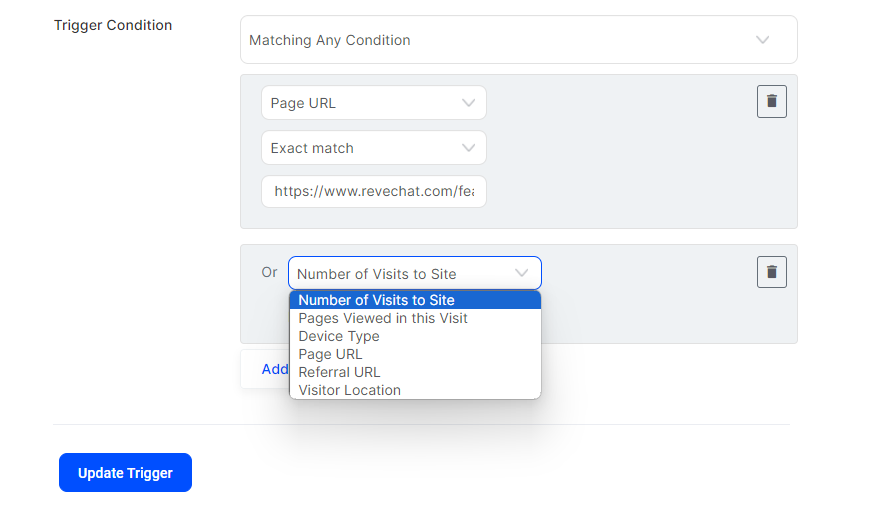Click the blue Add link
This screenshot has width=888, height=528.
point(275,369)
